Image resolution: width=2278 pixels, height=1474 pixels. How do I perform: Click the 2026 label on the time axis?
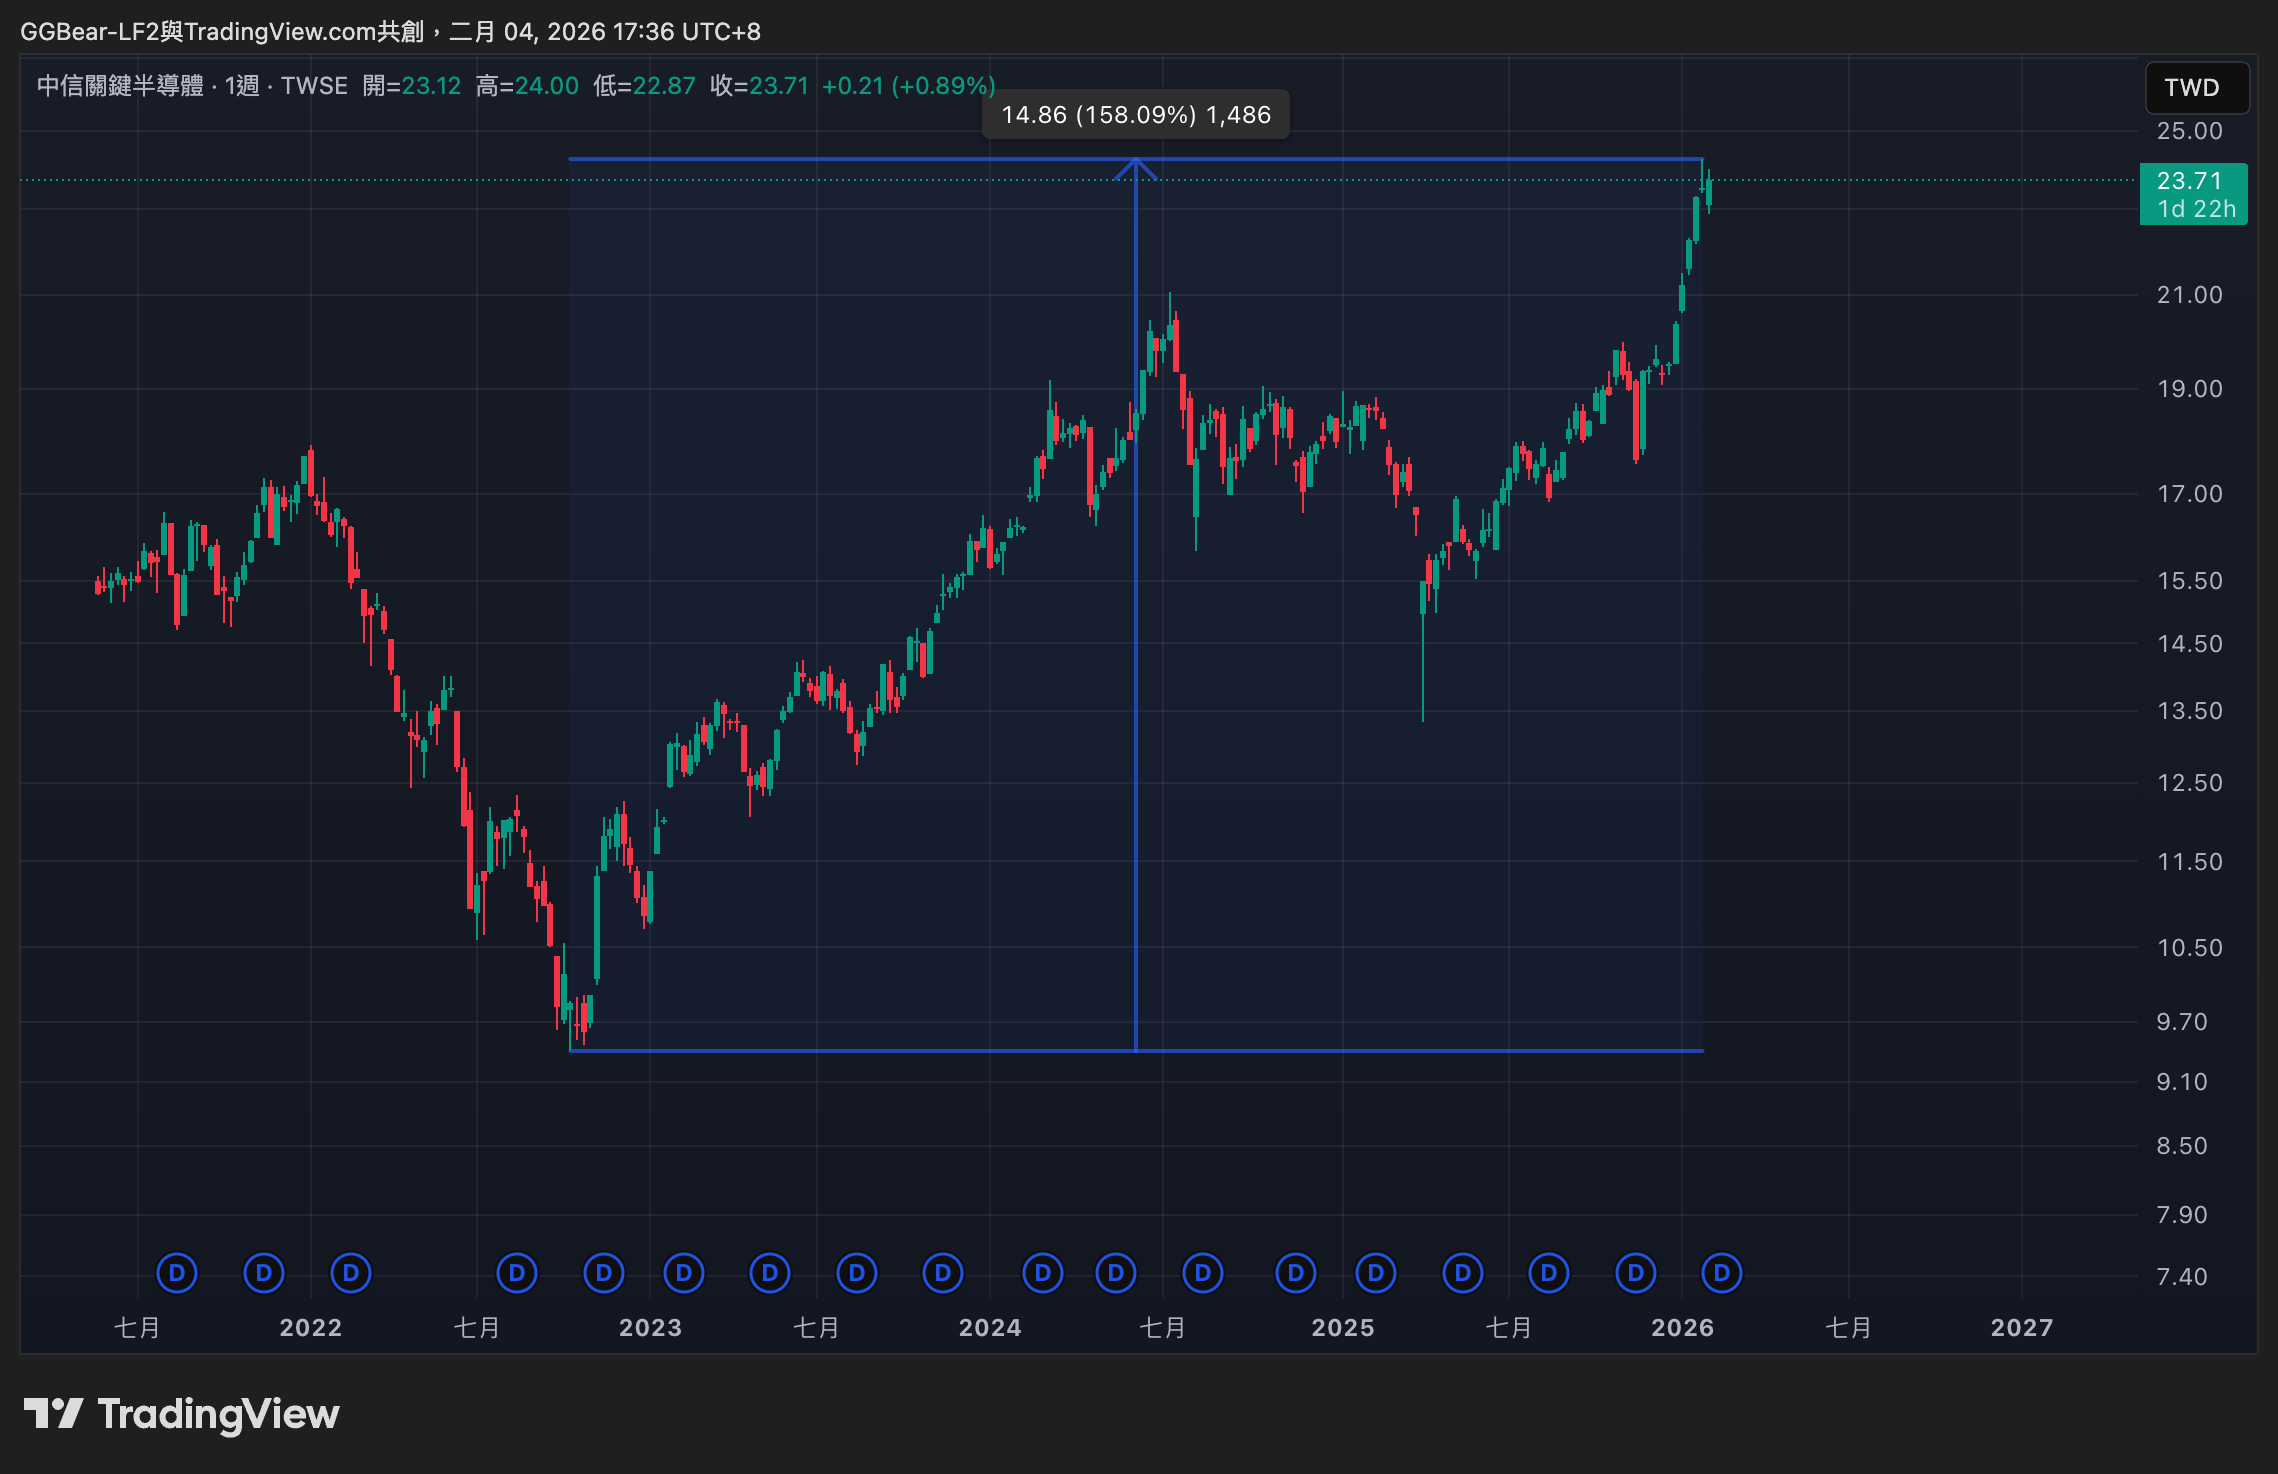coord(1681,1328)
